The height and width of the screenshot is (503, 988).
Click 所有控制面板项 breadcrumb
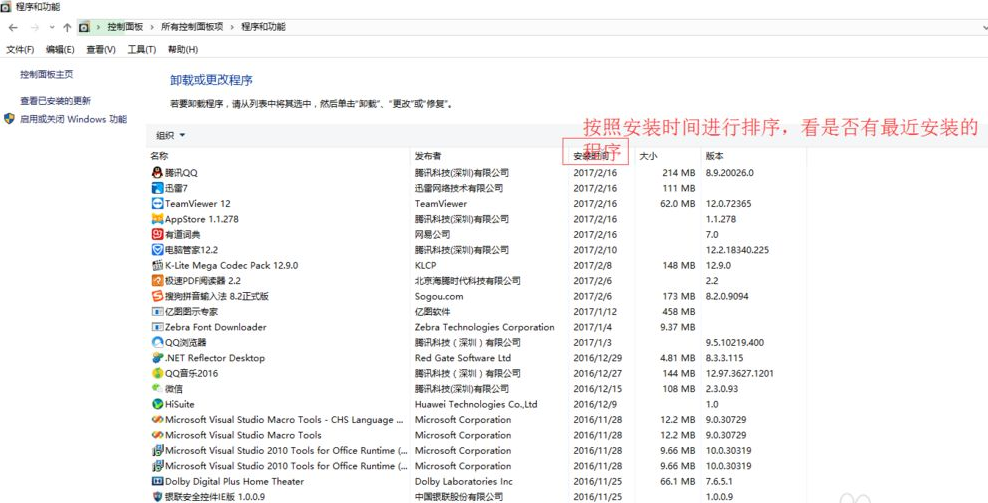192,27
